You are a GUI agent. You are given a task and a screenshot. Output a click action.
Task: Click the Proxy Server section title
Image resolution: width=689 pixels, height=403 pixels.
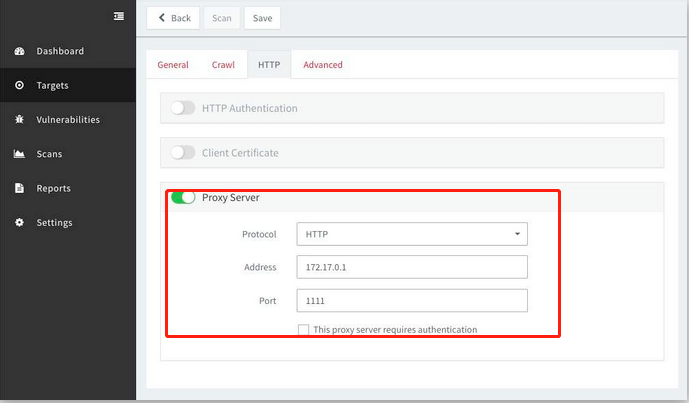(231, 197)
